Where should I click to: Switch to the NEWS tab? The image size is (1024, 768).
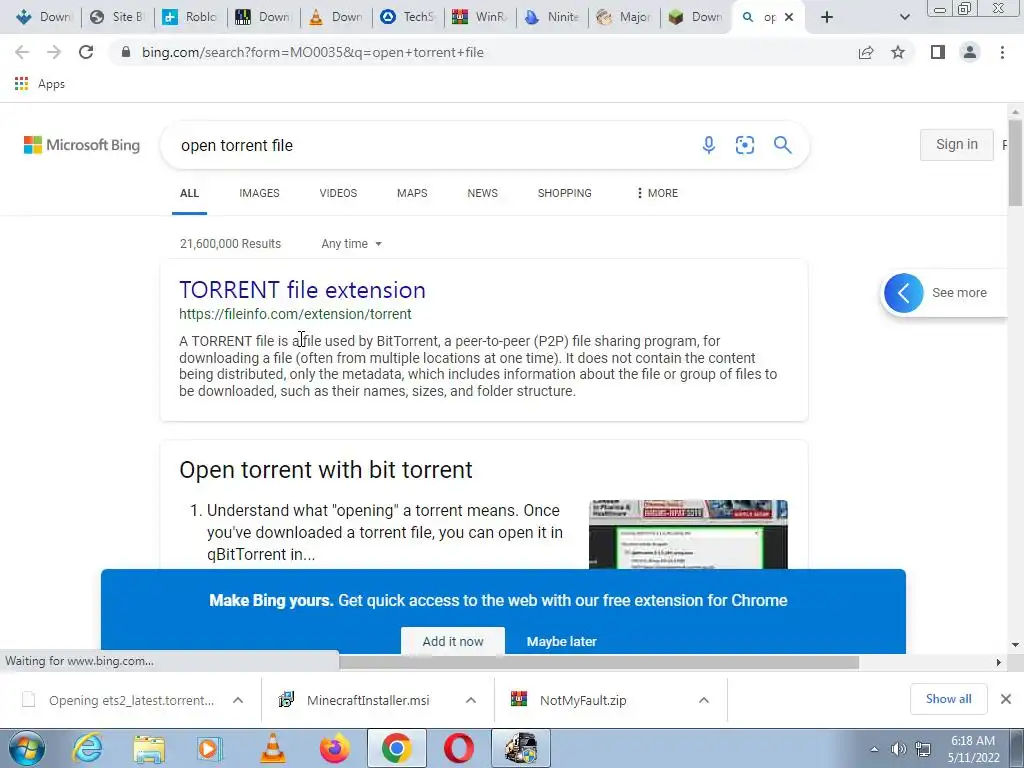tap(483, 193)
